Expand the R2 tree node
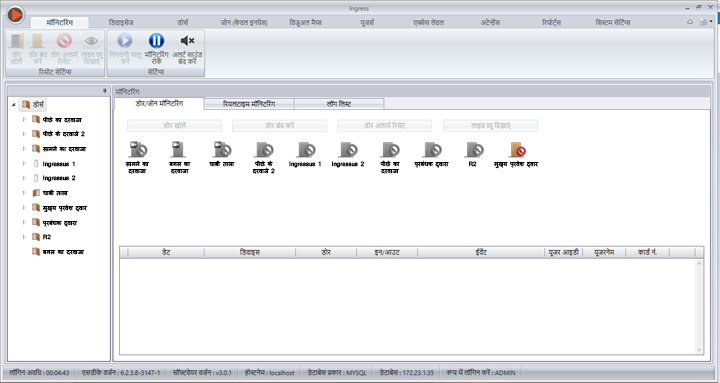 [x=24, y=237]
